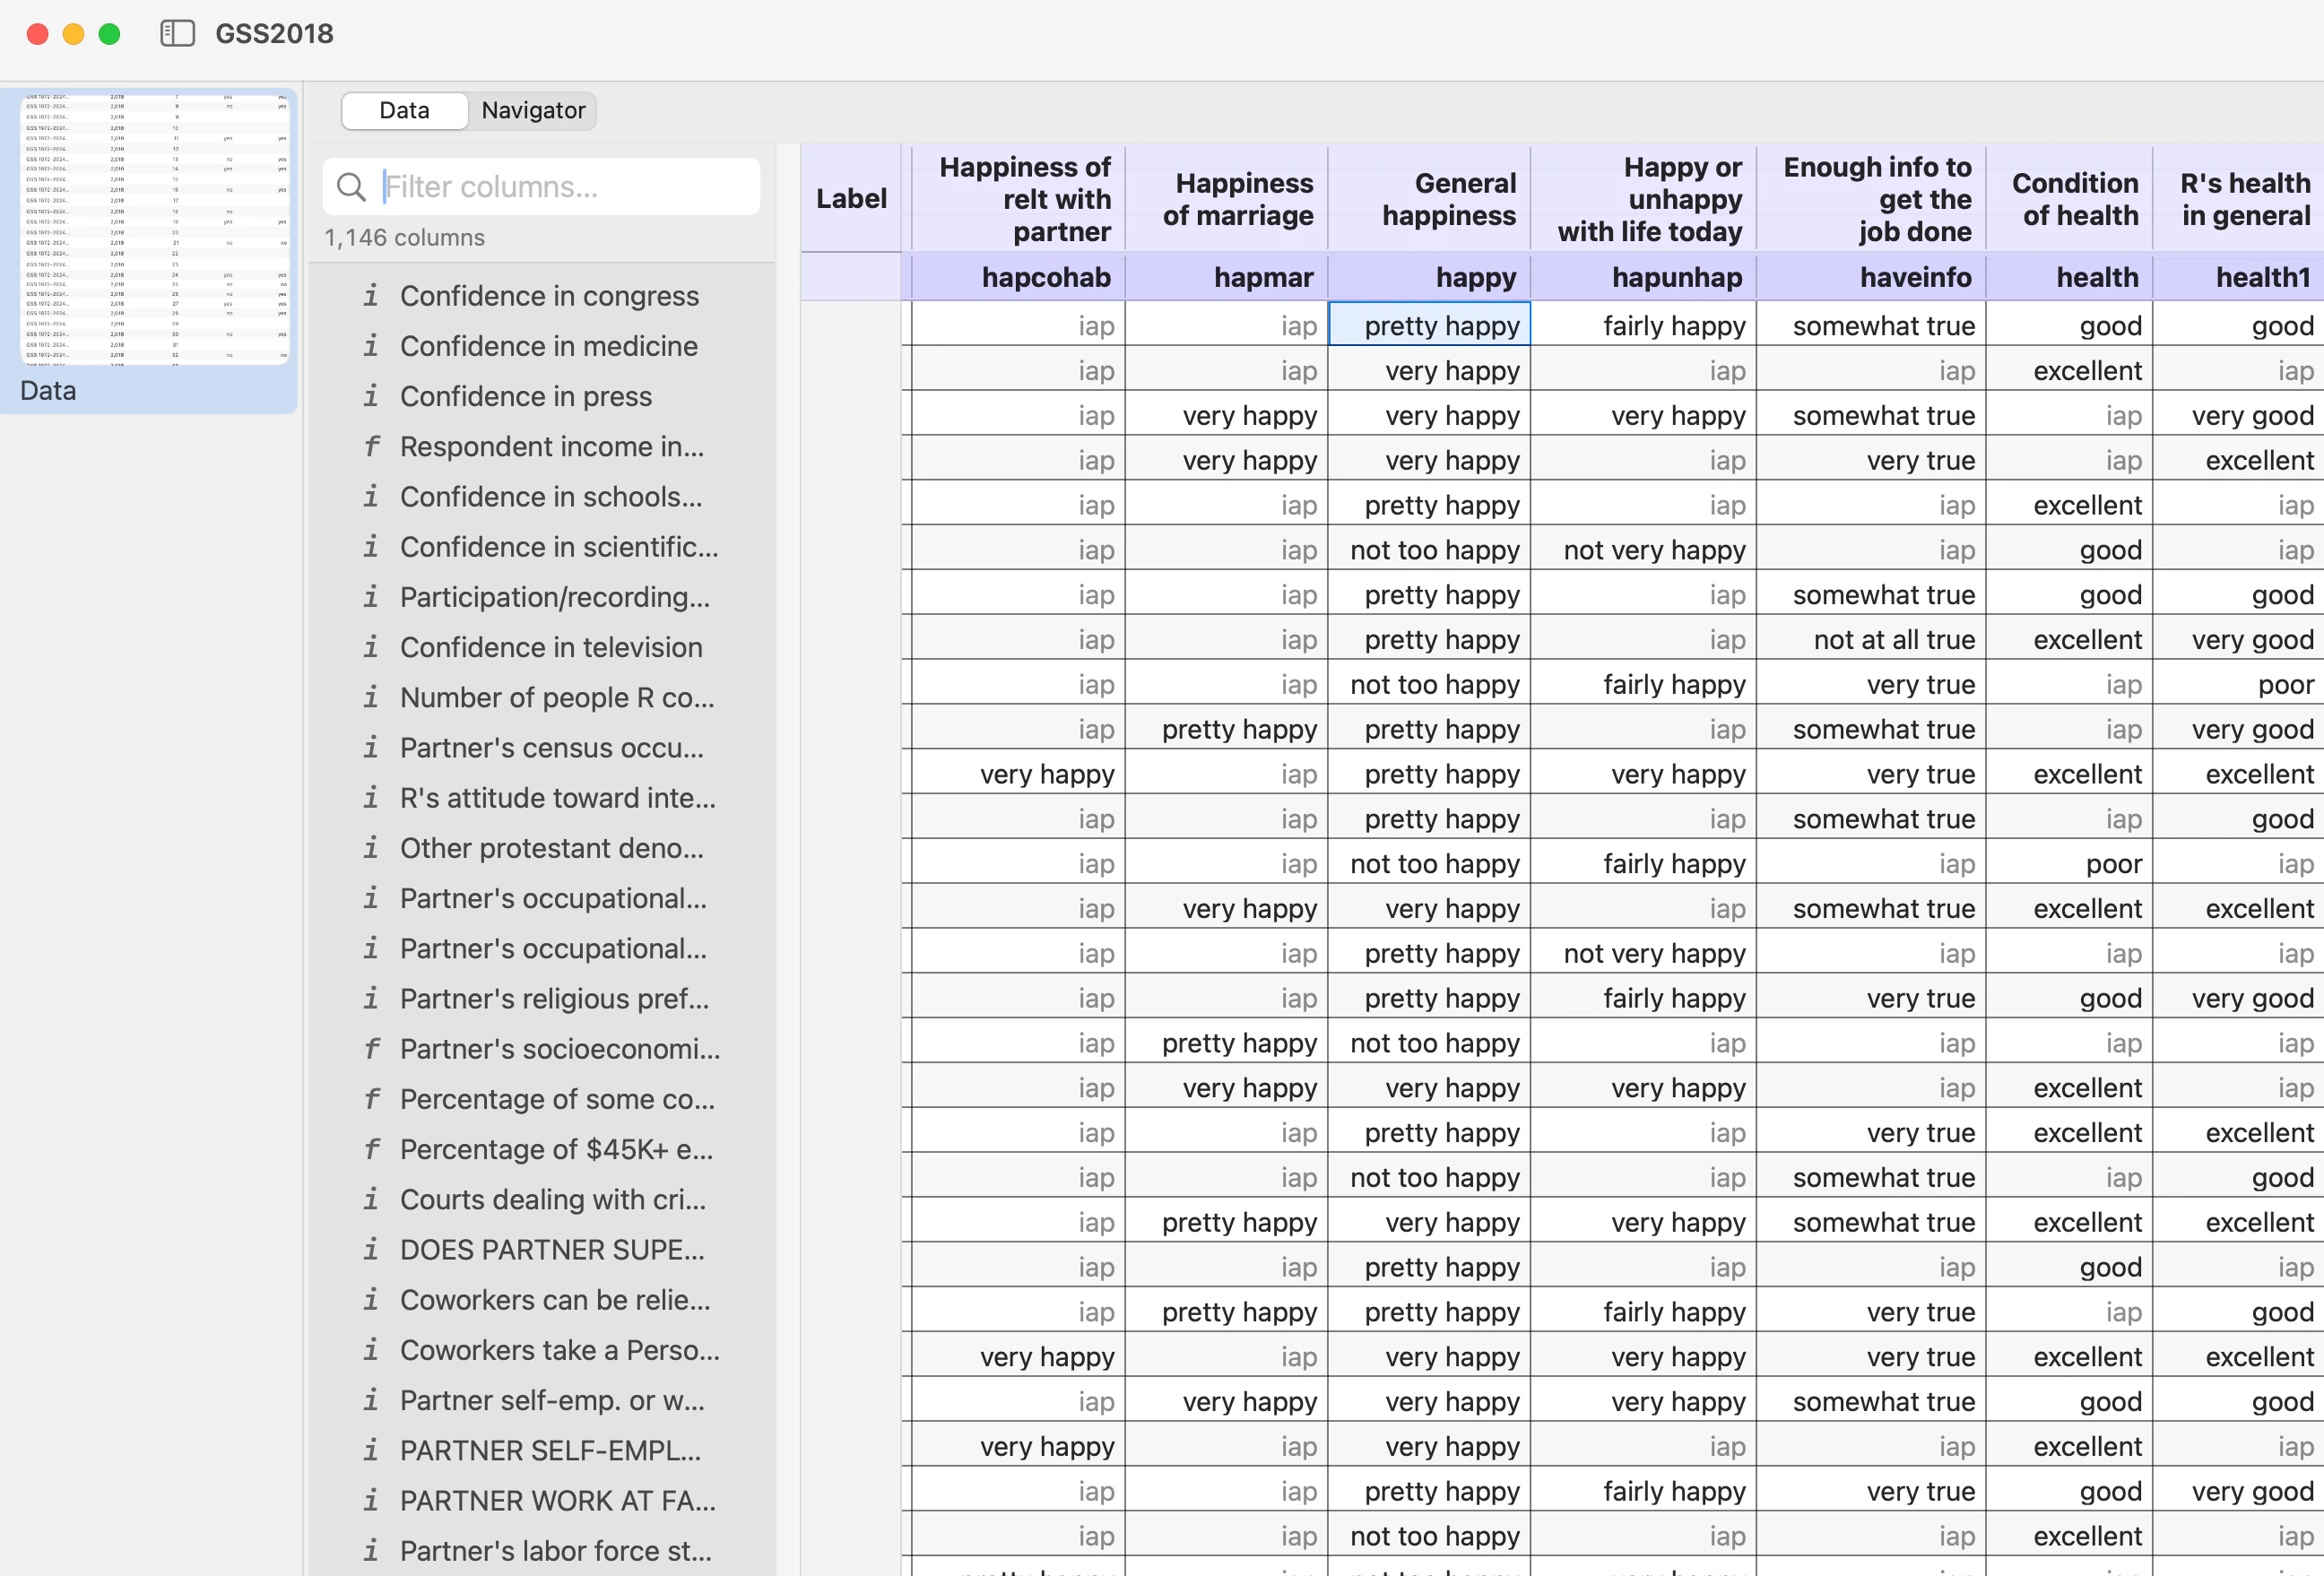Viewport: 2324px width, 1576px height.
Task: Click float icon beside Percentage of $45K+
Action: pos(371,1149)
